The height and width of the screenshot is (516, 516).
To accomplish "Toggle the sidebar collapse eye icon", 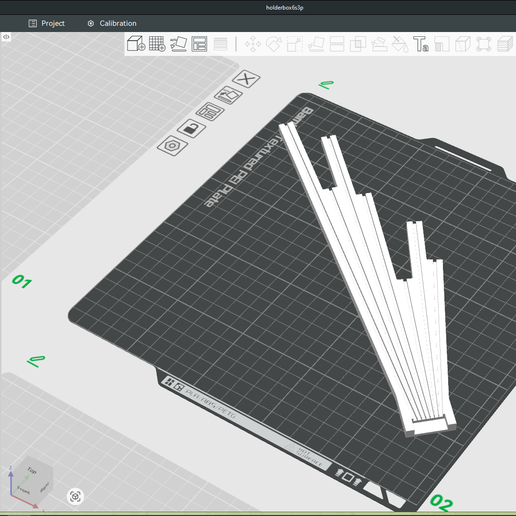I will pyautogui.click(x=6, y=37).
